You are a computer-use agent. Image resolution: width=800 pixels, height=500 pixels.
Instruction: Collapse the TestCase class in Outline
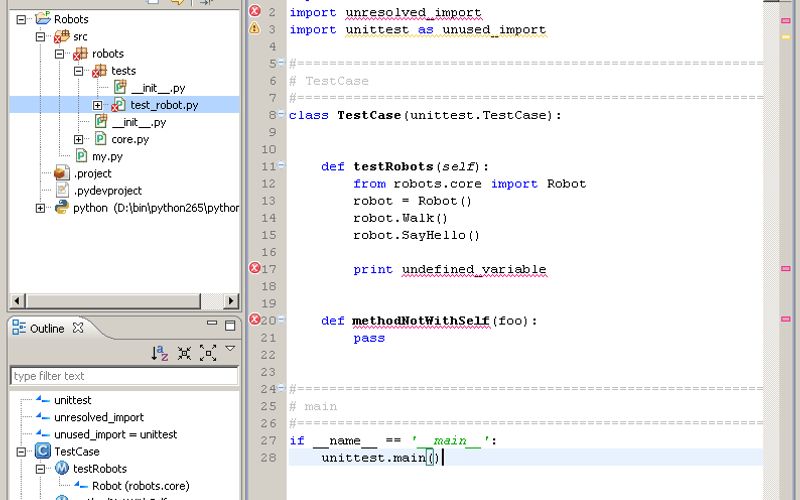(x=23, y=452)
